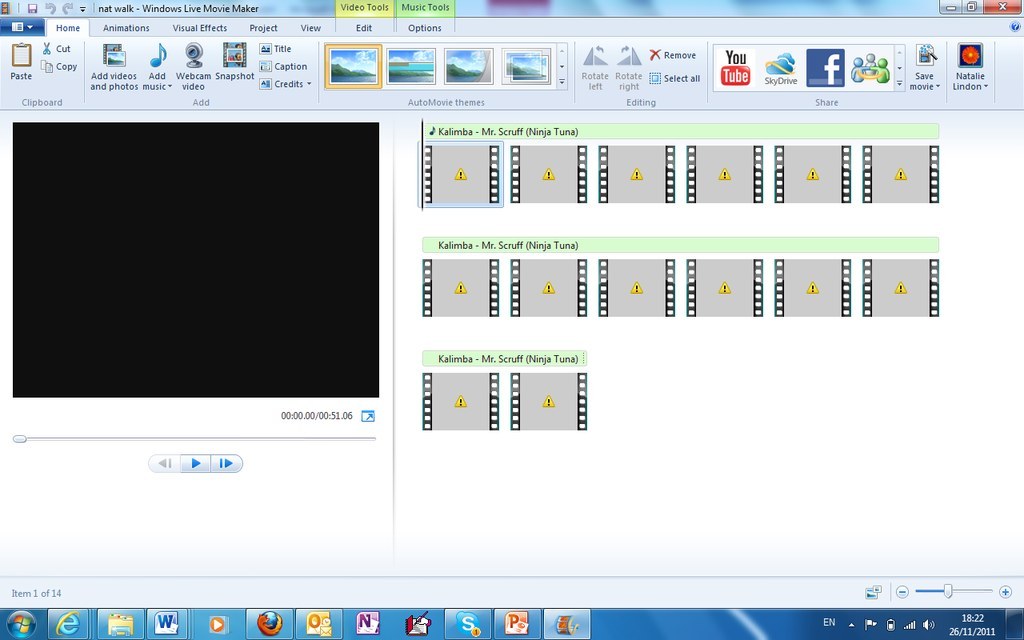Open Skype from taskbar
1024x640 pixels.
pyautogui.click(x=468, y=624)
